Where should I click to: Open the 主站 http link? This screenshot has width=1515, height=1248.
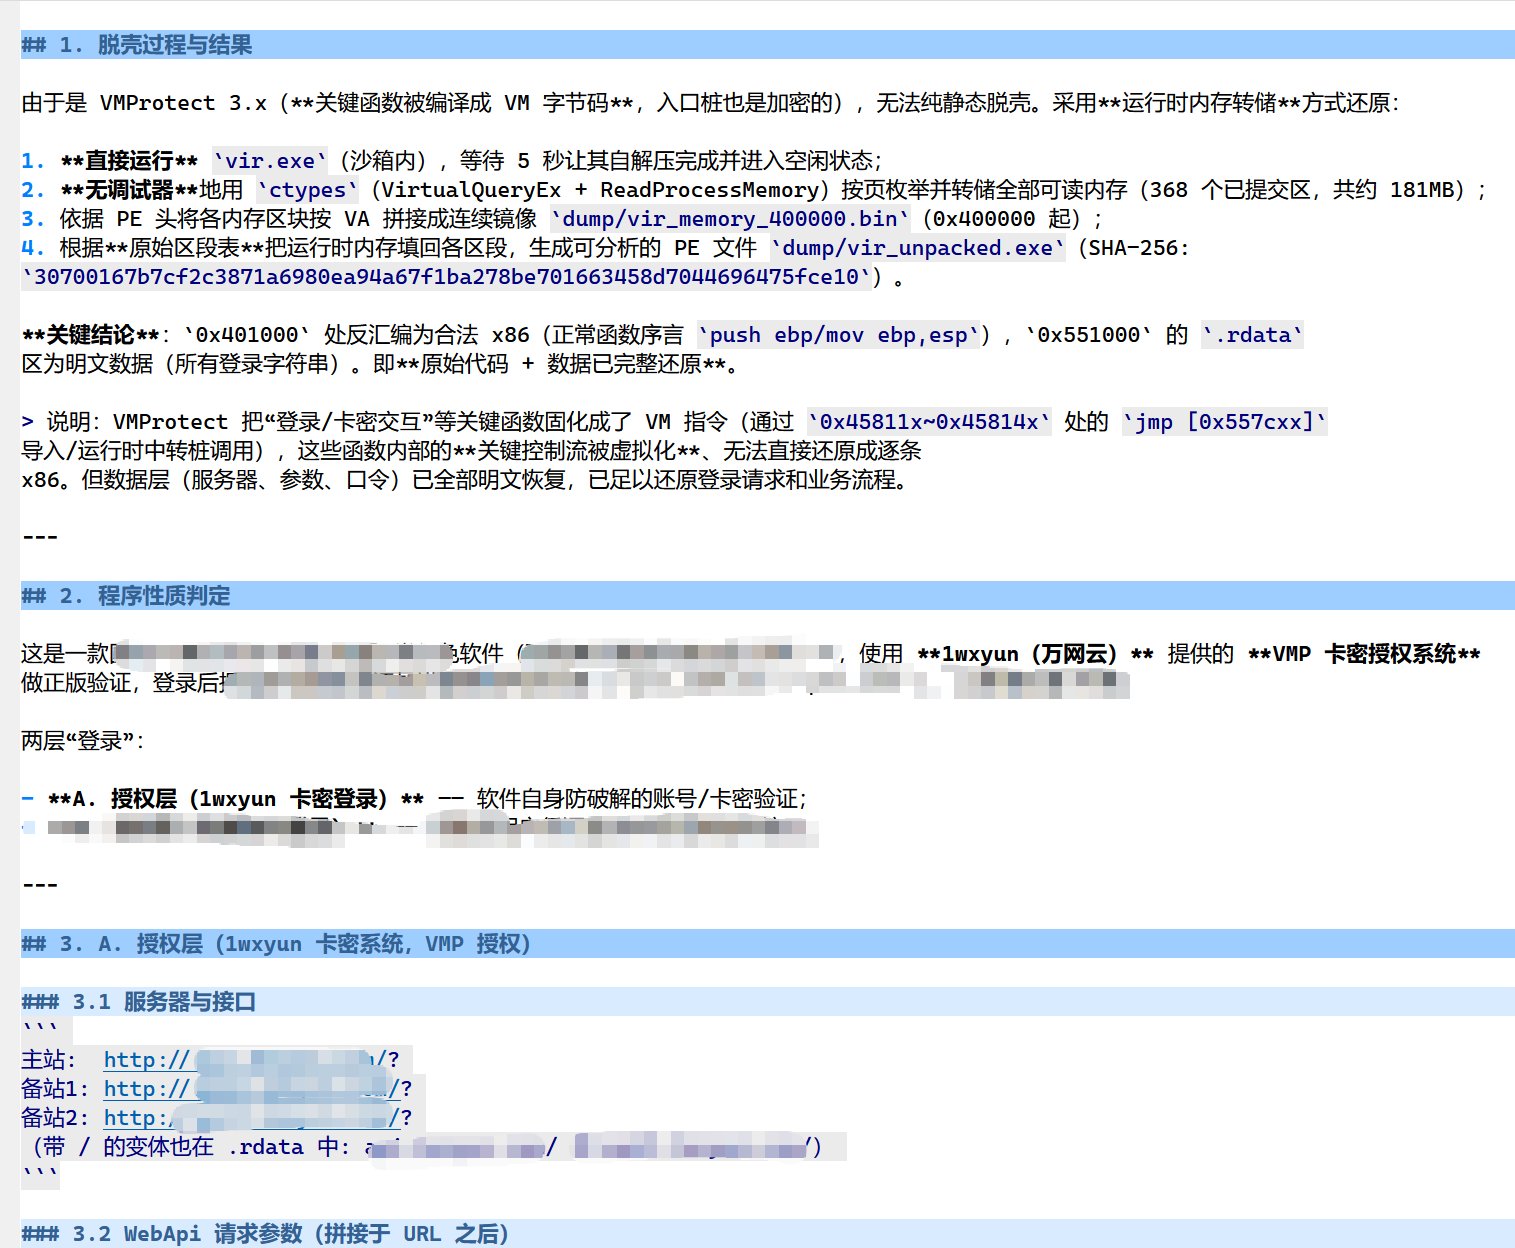point(251,1060)
